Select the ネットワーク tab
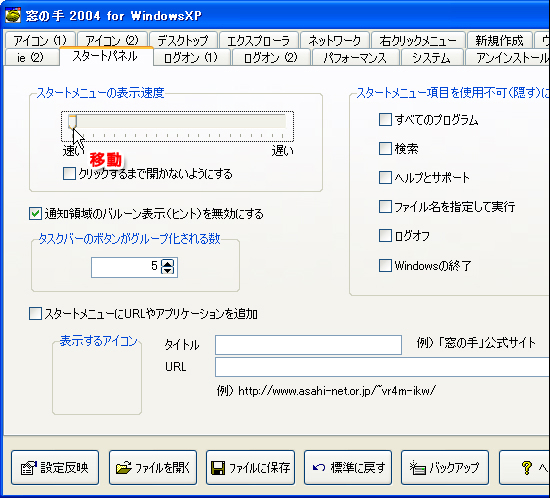The image size is (550, 498). 335,40
